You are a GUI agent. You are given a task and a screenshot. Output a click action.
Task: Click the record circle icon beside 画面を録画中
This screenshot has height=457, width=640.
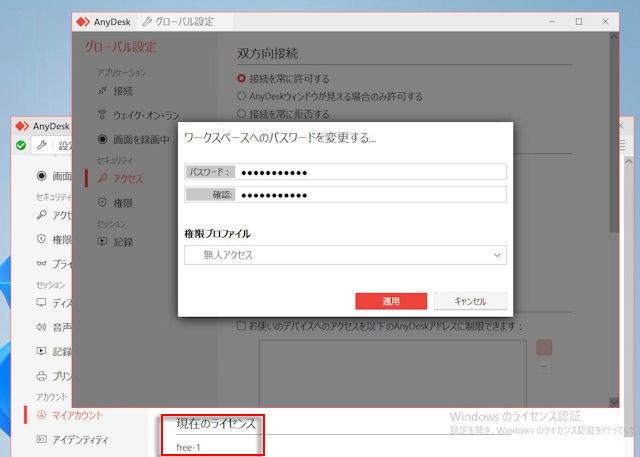pos(102,139)
